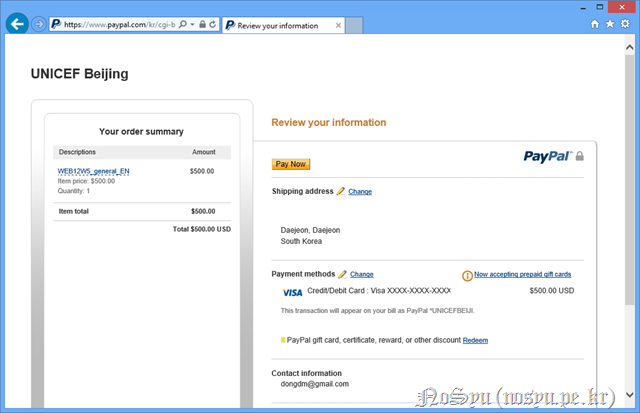Image resolution: width=640 pixels, height=413 pixels.
Task: Open the IE Tools gear icon
Action: click(625, 23)
